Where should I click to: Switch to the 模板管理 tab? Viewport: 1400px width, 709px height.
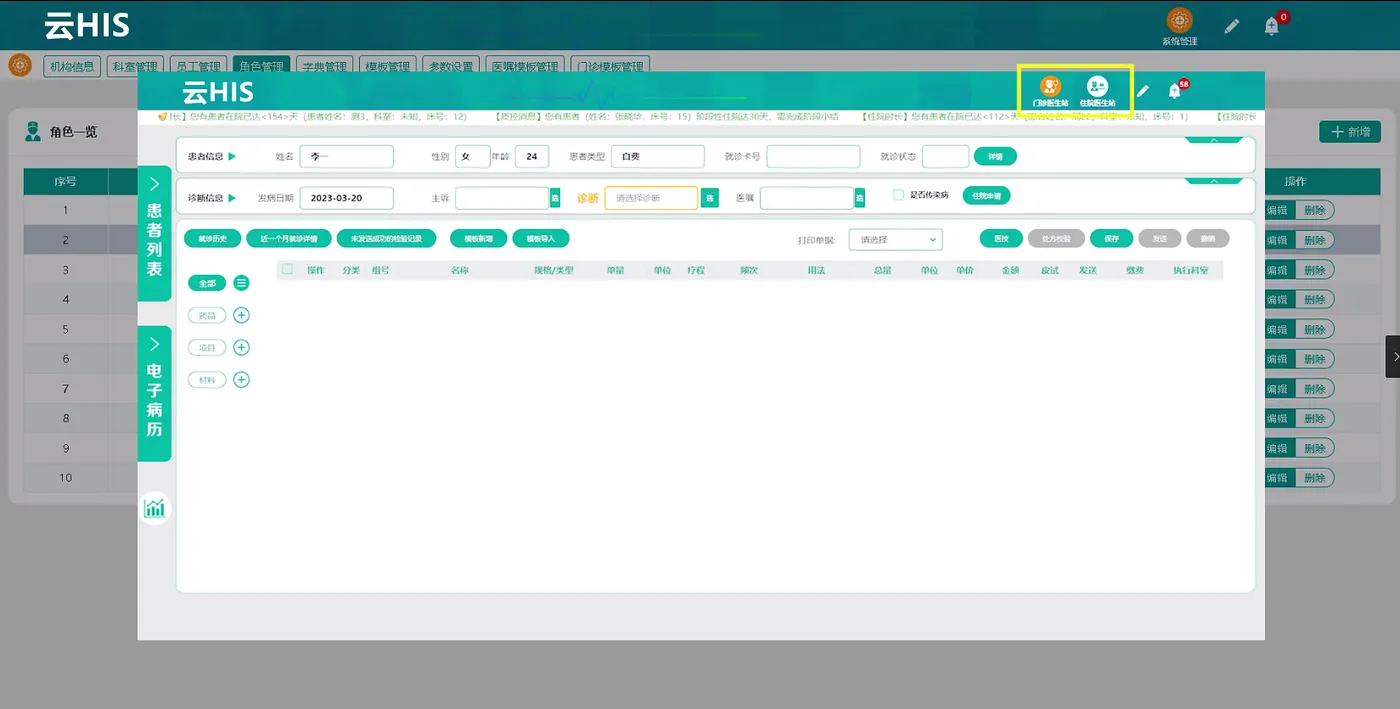coord(387,66)
